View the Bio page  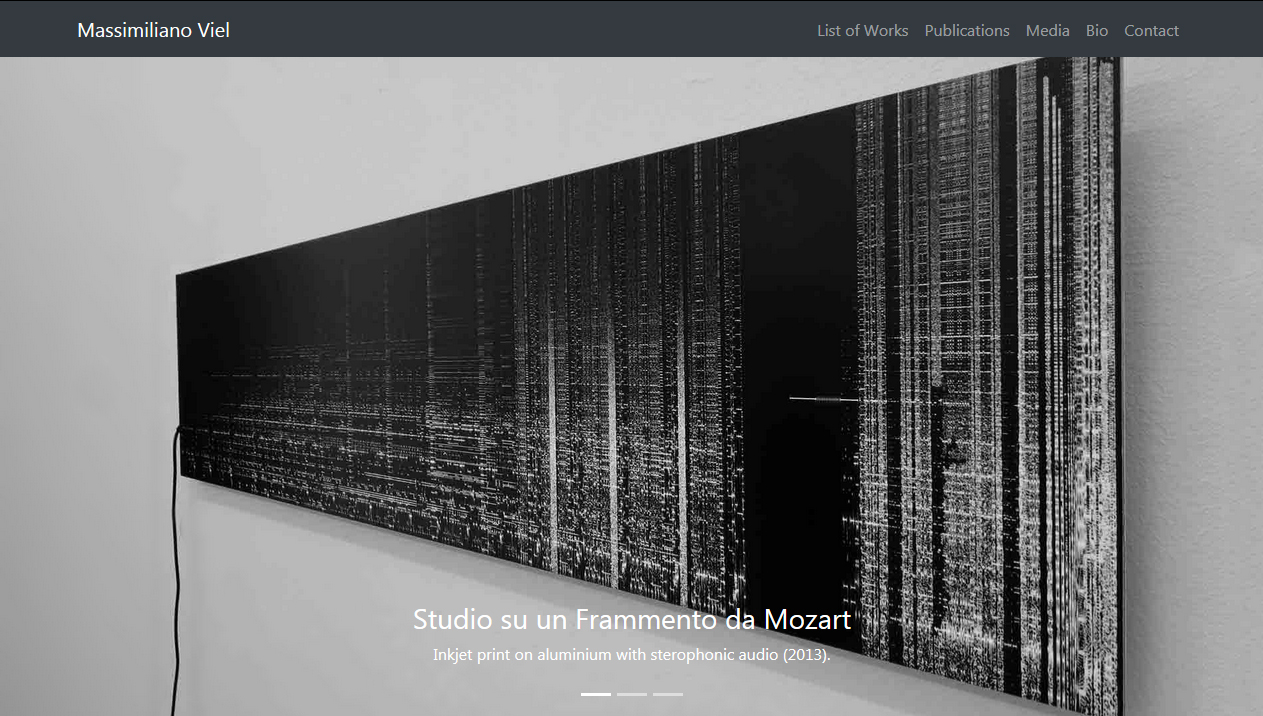(x=1097, y=30)
